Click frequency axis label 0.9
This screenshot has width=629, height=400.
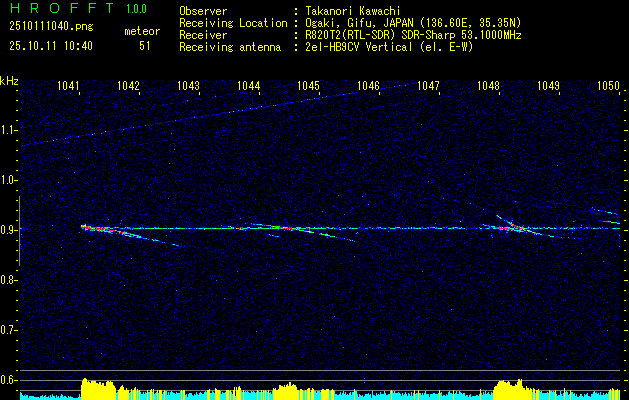(x=8, y=230)
